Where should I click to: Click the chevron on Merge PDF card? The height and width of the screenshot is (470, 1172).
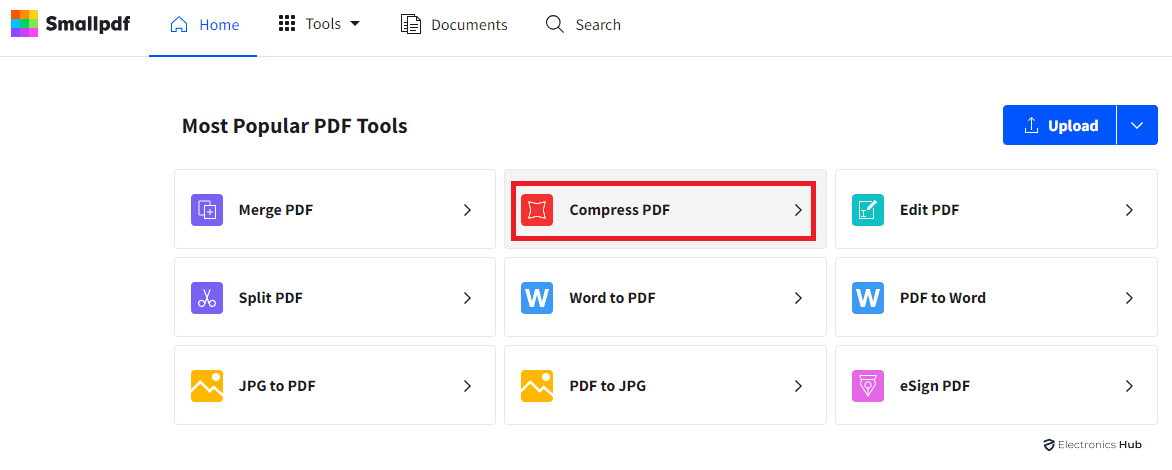tap(467, 210)
